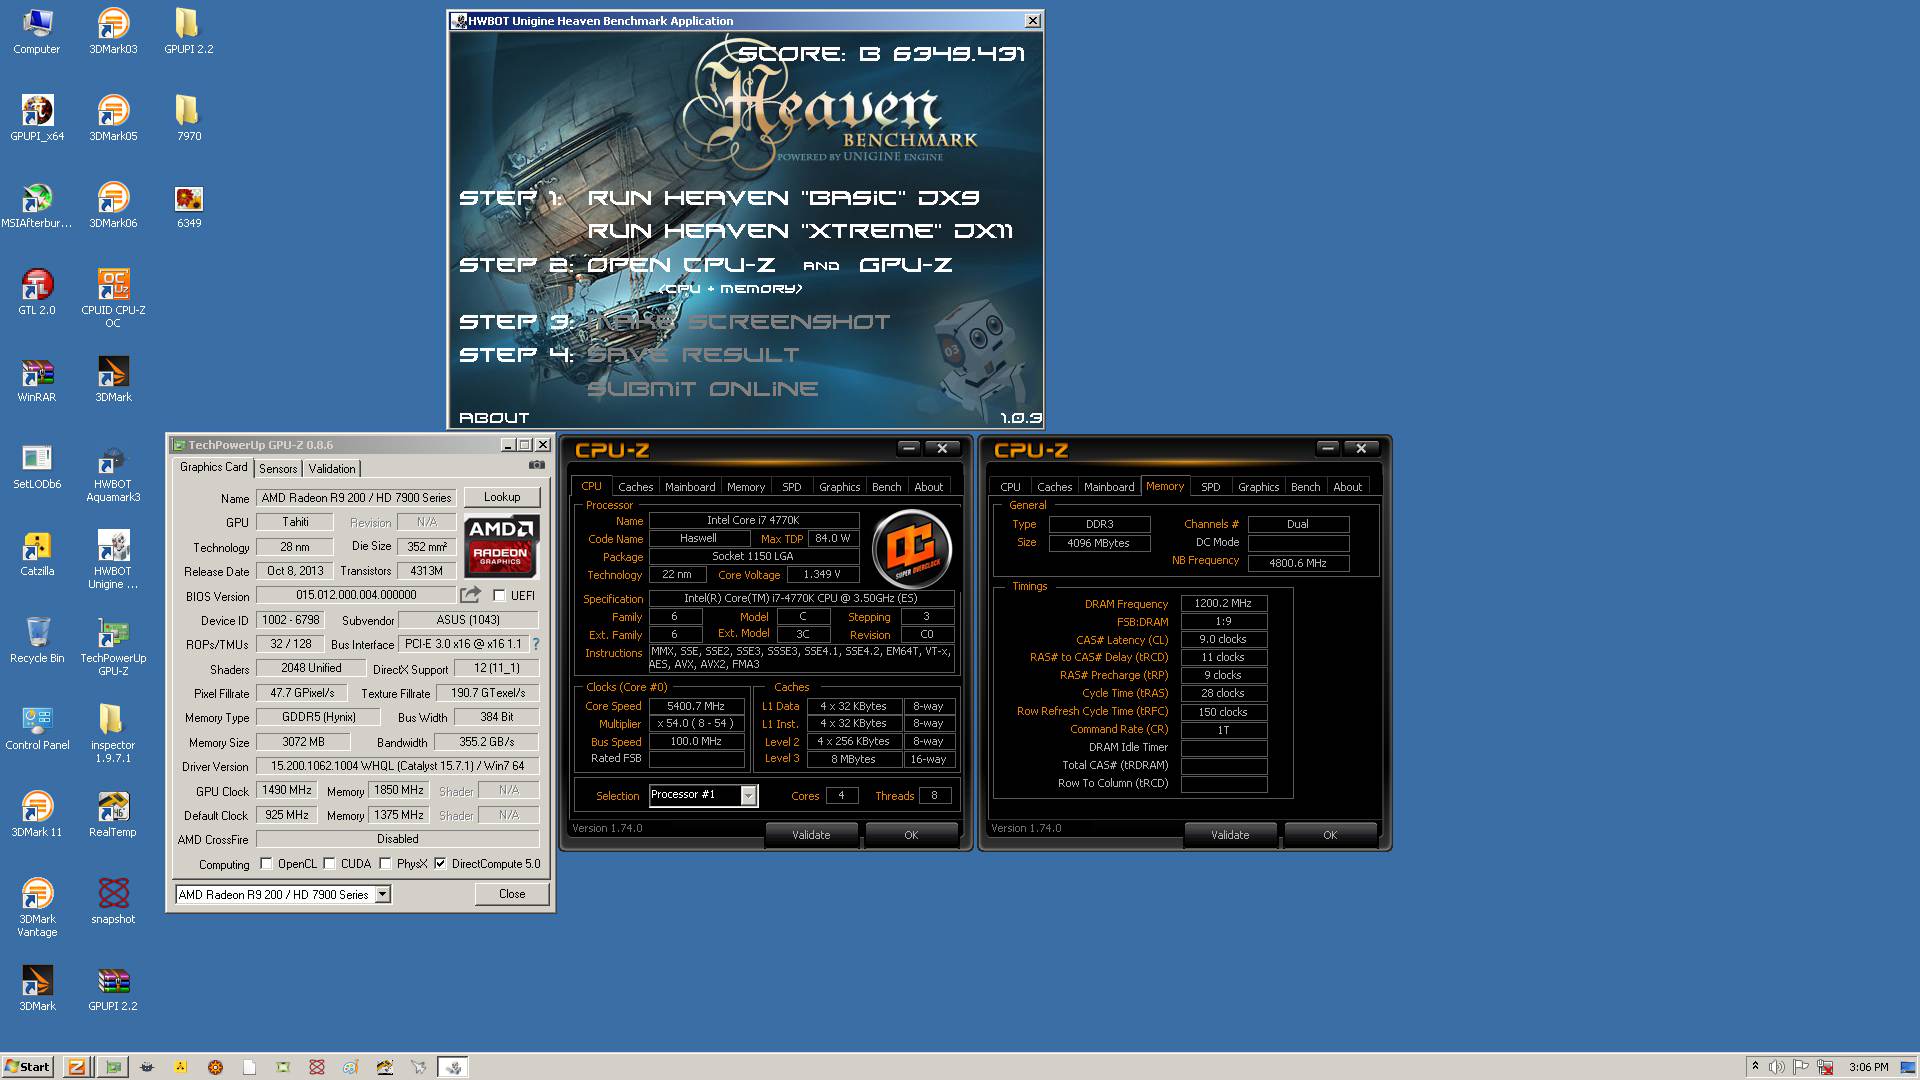Open HWBOT Unigine desktop shortcut
The width and height of the screenshot is (1920, 1080).
[x=113, y=560]
